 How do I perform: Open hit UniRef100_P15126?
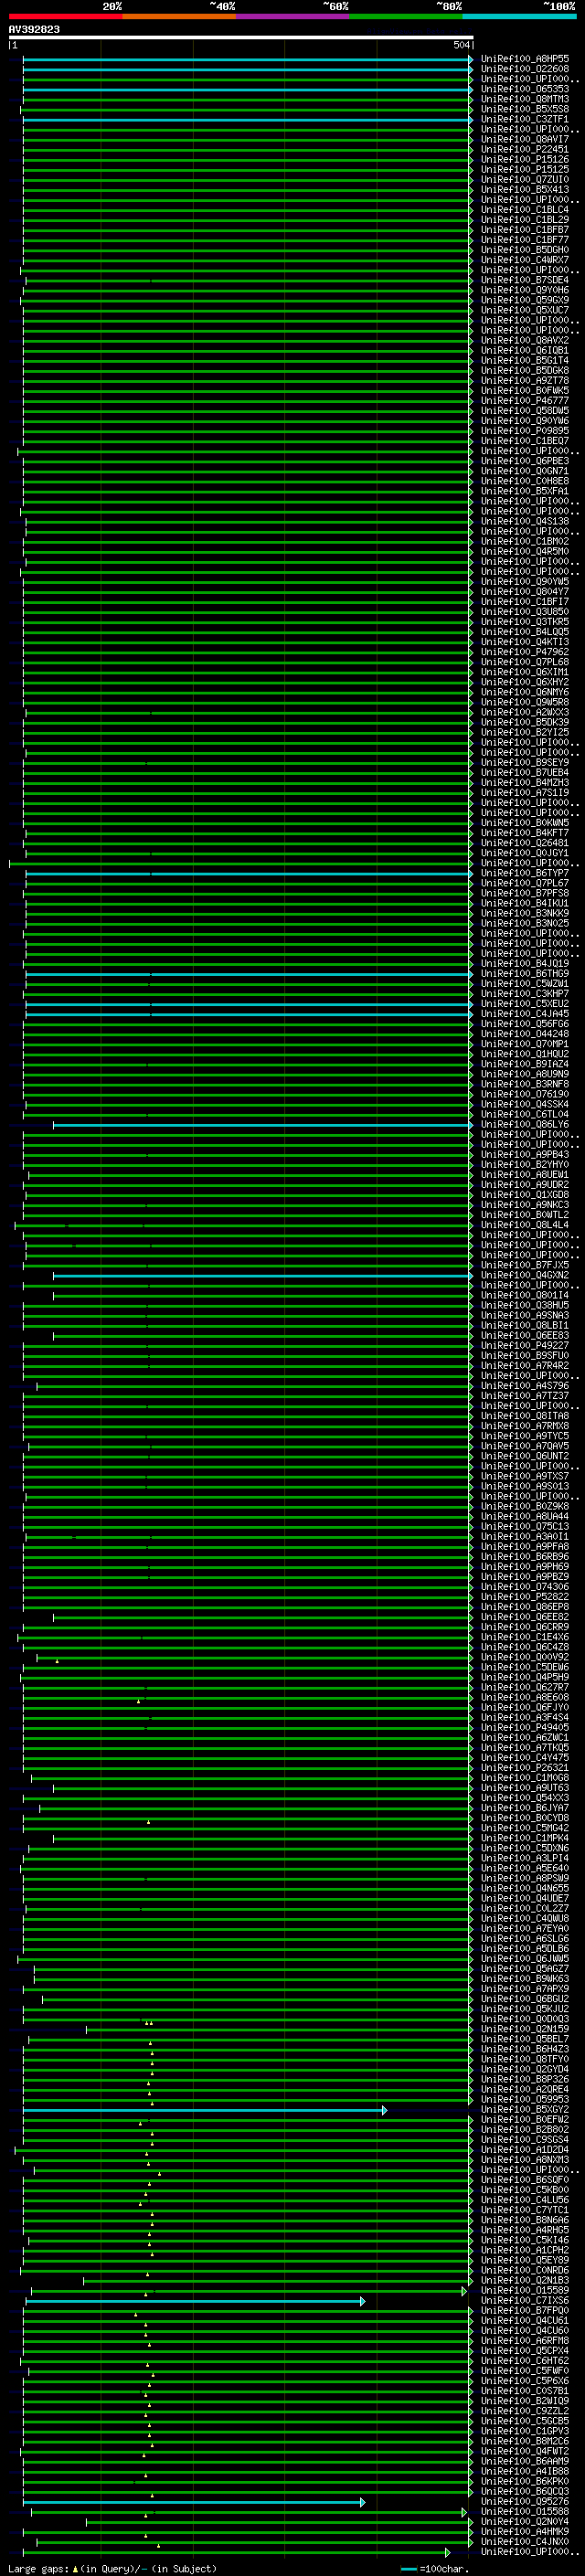coord(525,159)
